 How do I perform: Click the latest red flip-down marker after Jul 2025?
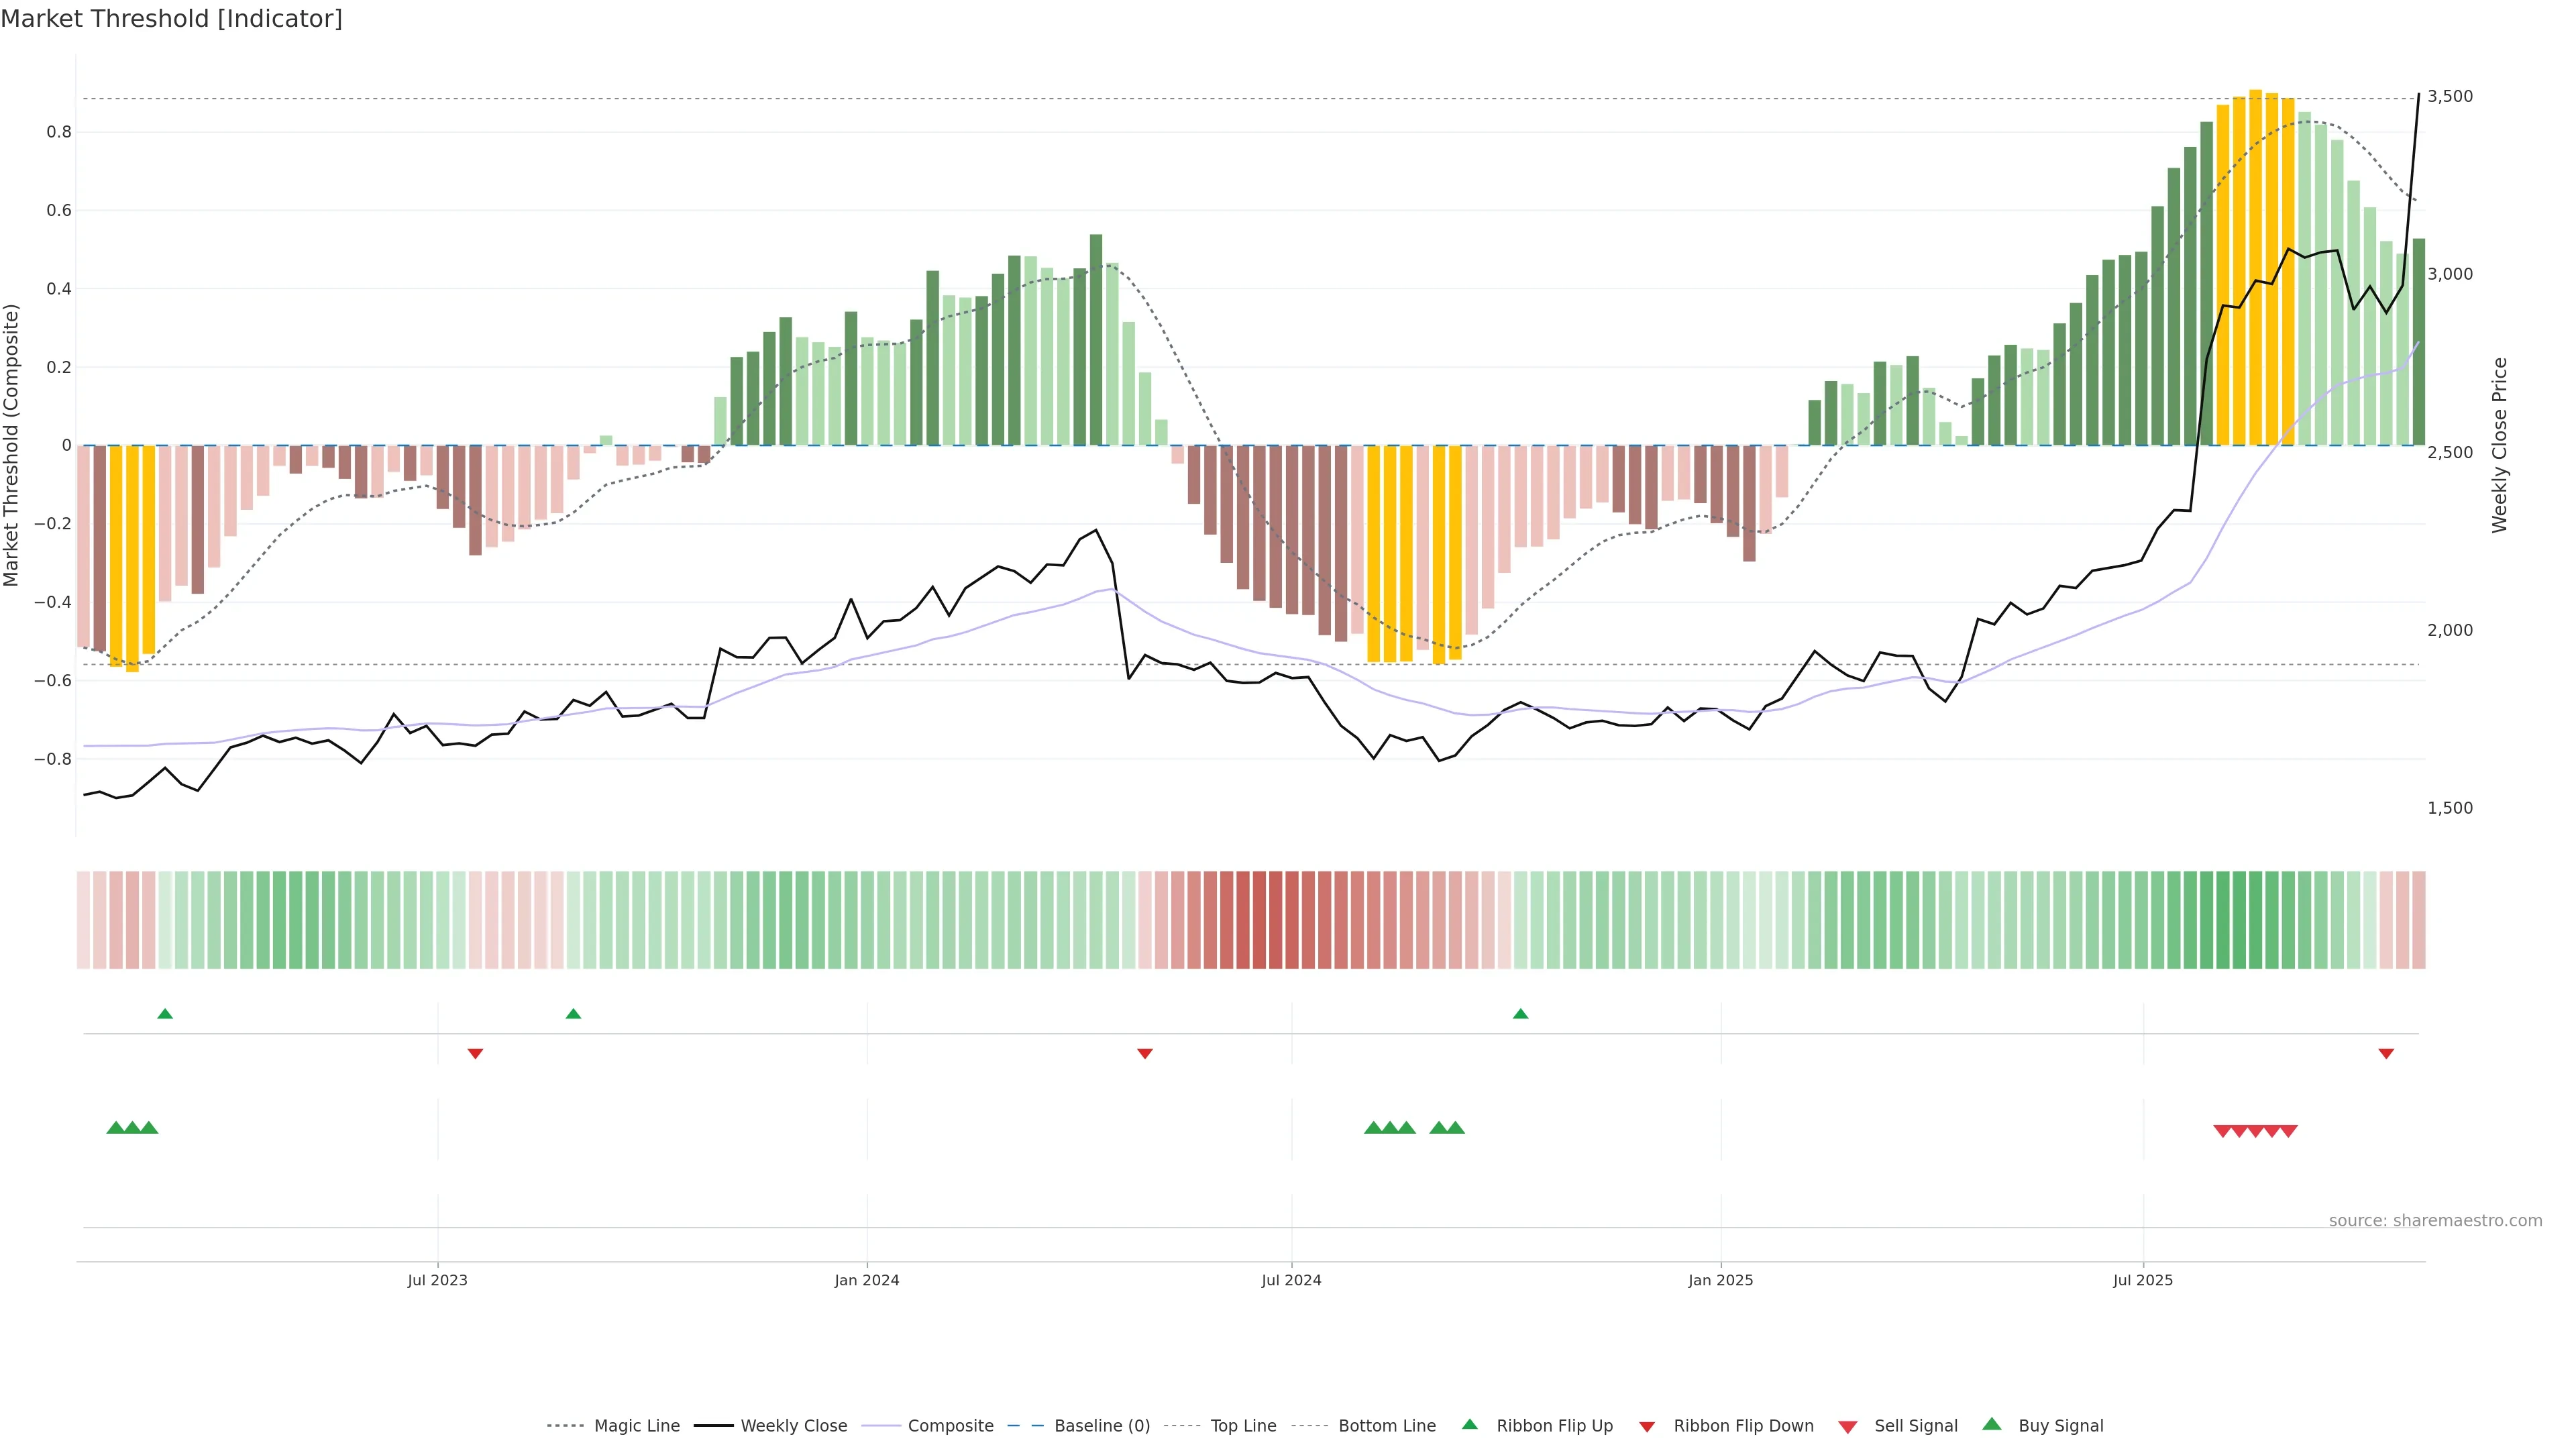(x=2386, y=1054)
